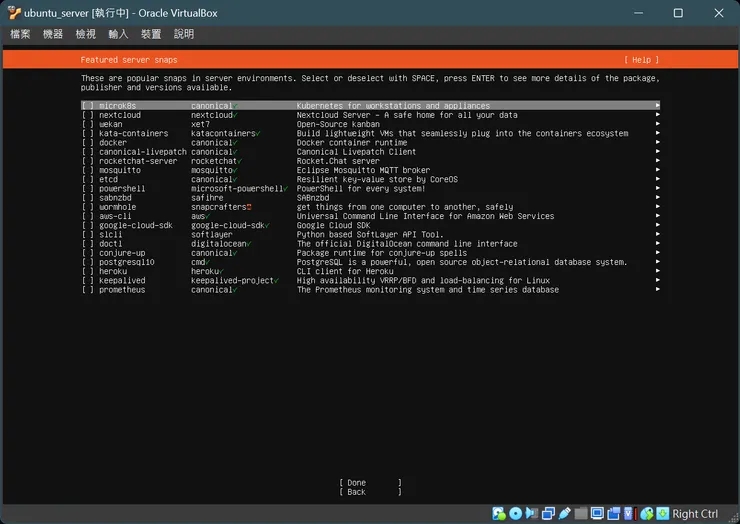Enable the powershell snap checkbox

88,189
